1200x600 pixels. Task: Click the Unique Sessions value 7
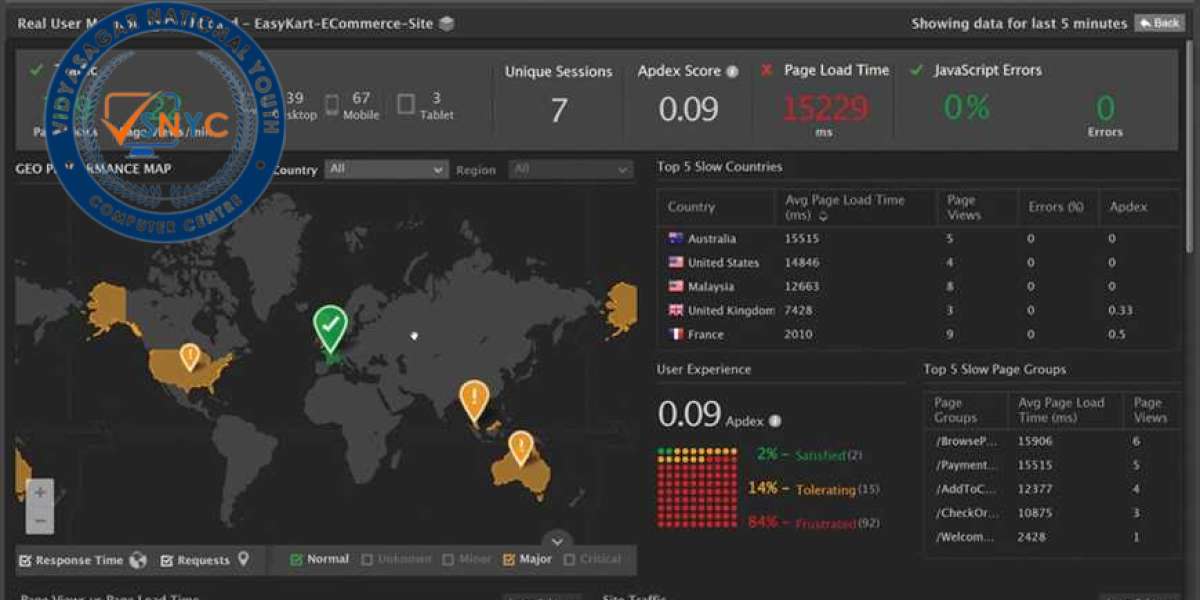[558, 110]
